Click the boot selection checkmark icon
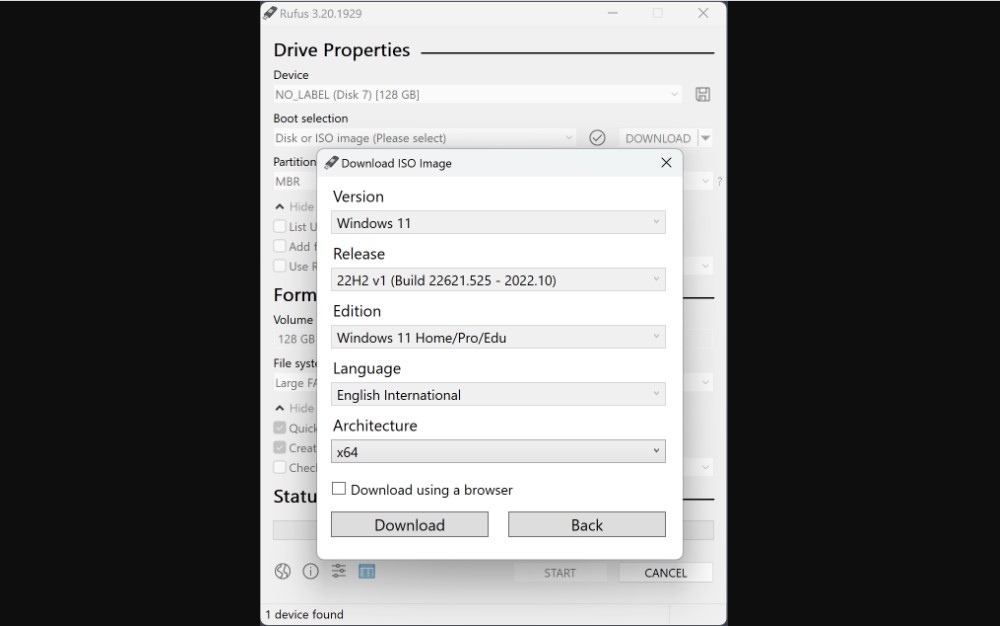 point(598,138)
